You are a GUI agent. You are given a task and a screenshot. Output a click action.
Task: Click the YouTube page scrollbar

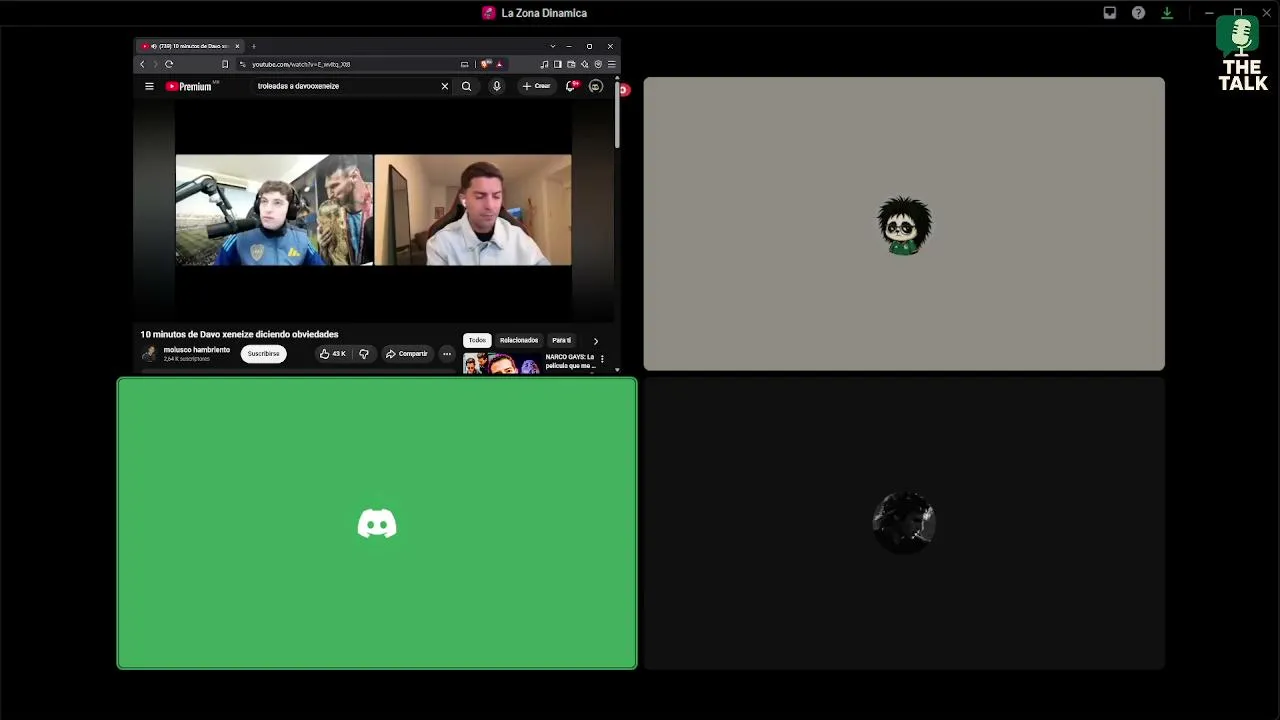pos(617,115)
